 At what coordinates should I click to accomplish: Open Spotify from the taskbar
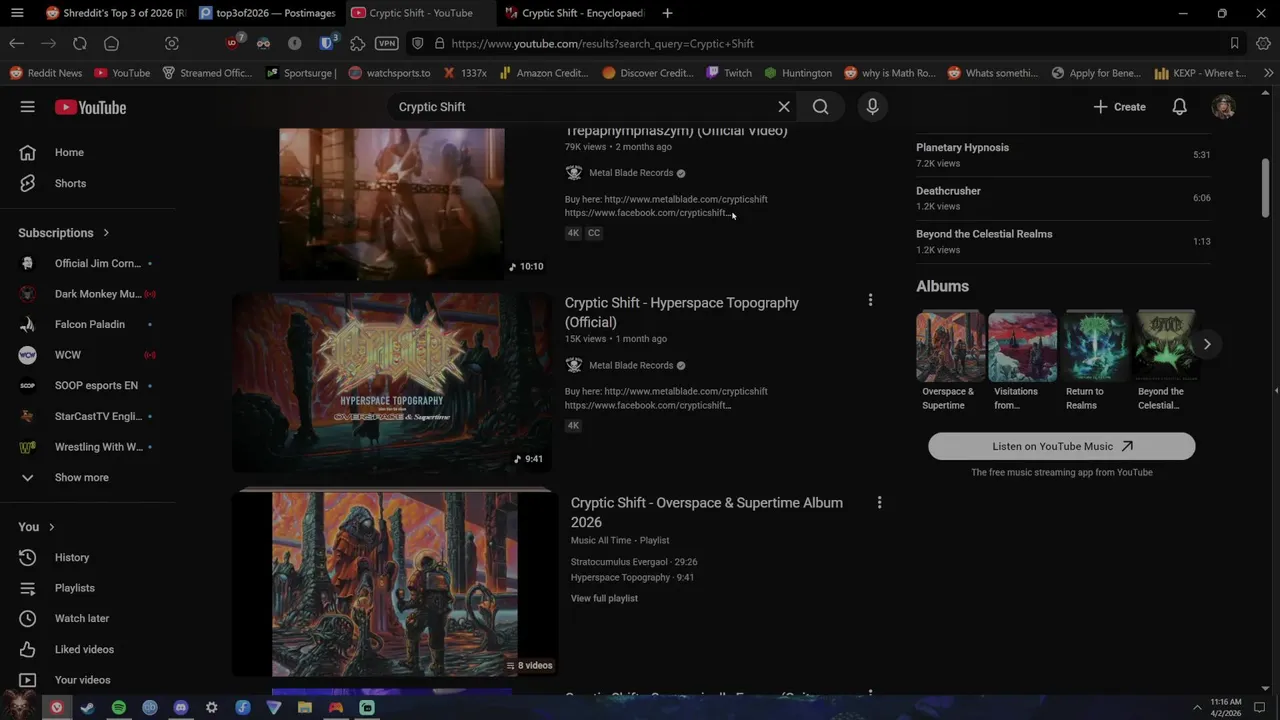[x=119, y=708]
